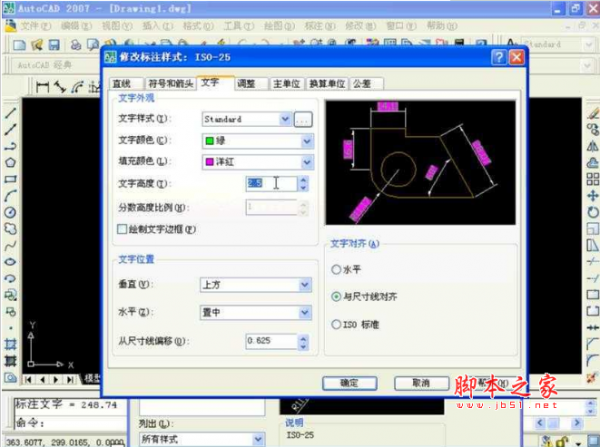Click the Plot print icon
The image size is (600, 447).
tap(76, 45)
